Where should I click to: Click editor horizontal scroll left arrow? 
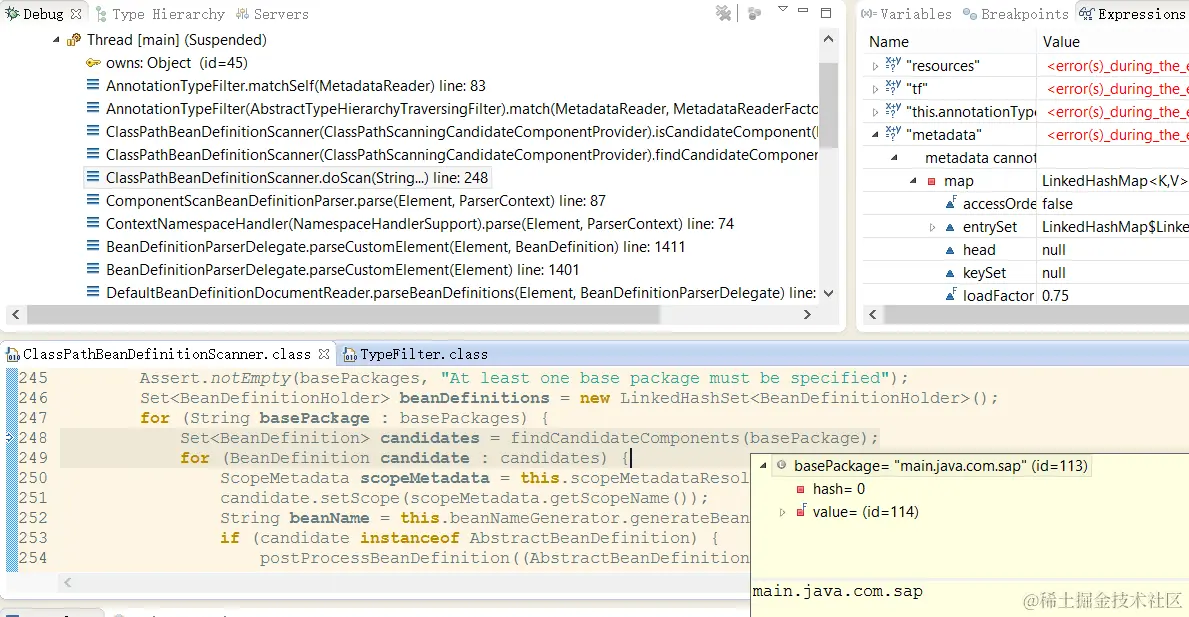[x=67, y=582]
